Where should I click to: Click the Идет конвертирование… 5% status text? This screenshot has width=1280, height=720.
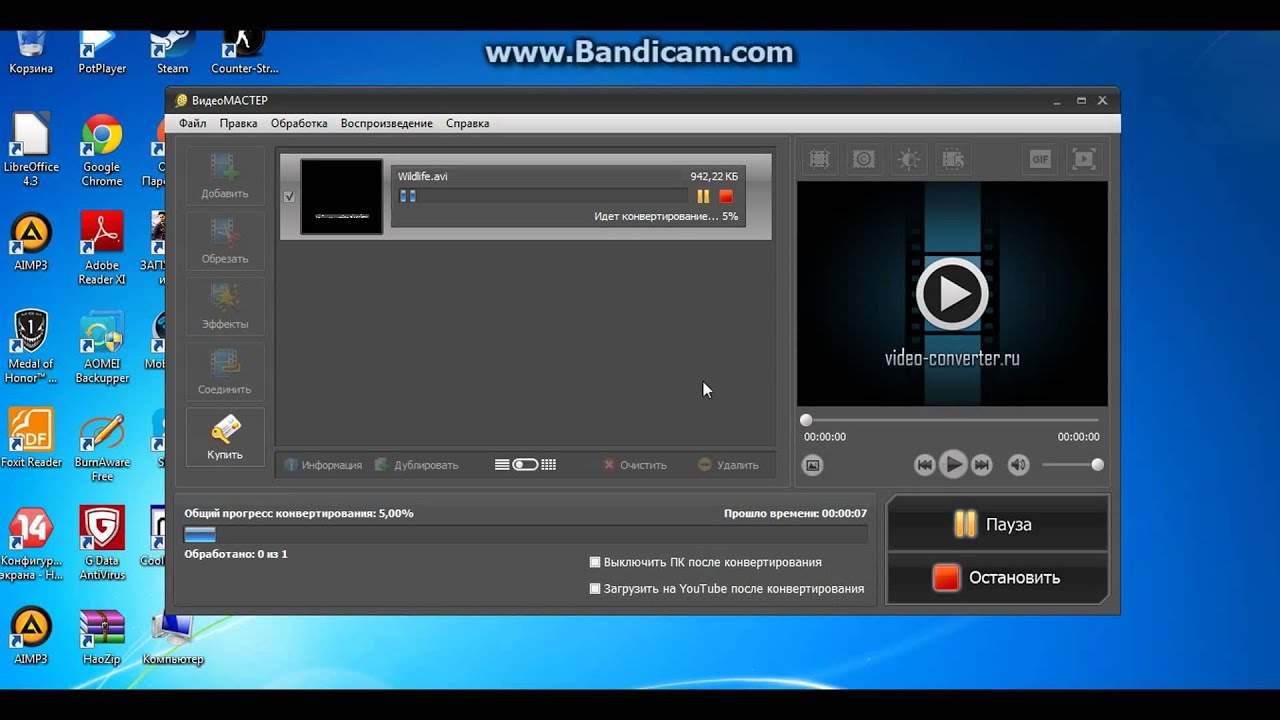point(666,216)
